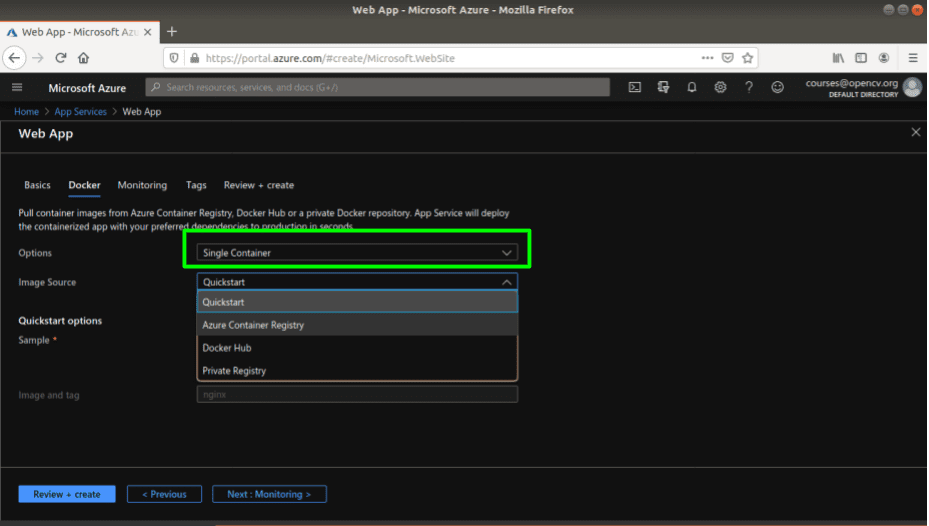Go back with the Previous button
929x526 pixels.
(164, 494)
